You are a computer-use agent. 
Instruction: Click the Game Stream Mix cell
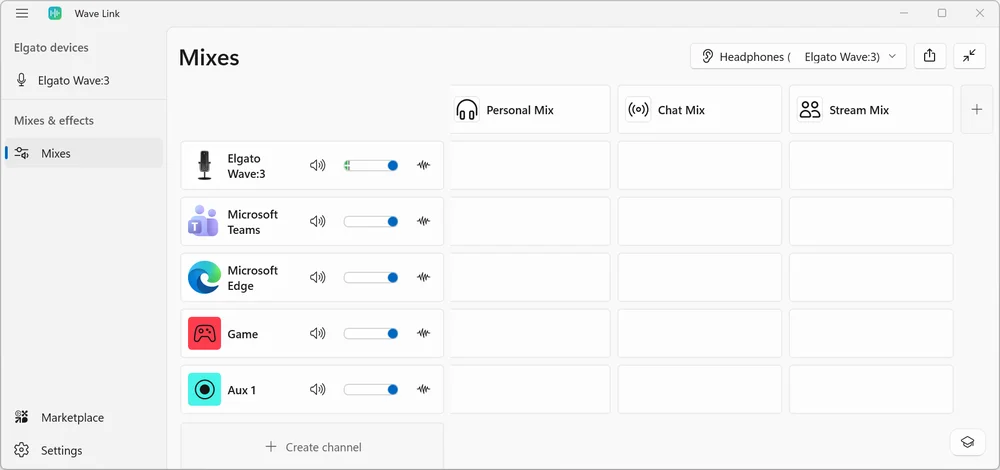(x=871, y=333)
